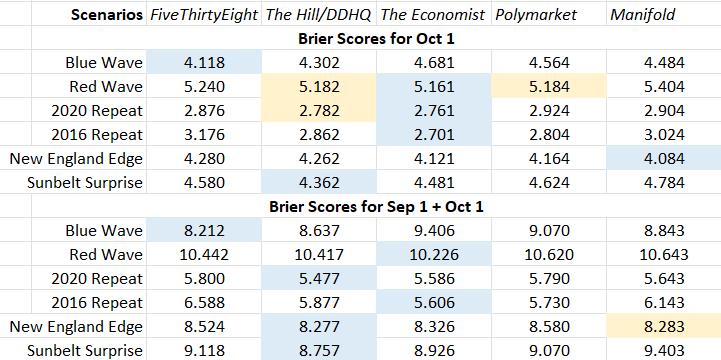Screen dimensions: 721x360
Task: Click the cell containing 10.643
Action: click(x=664, y=254)
